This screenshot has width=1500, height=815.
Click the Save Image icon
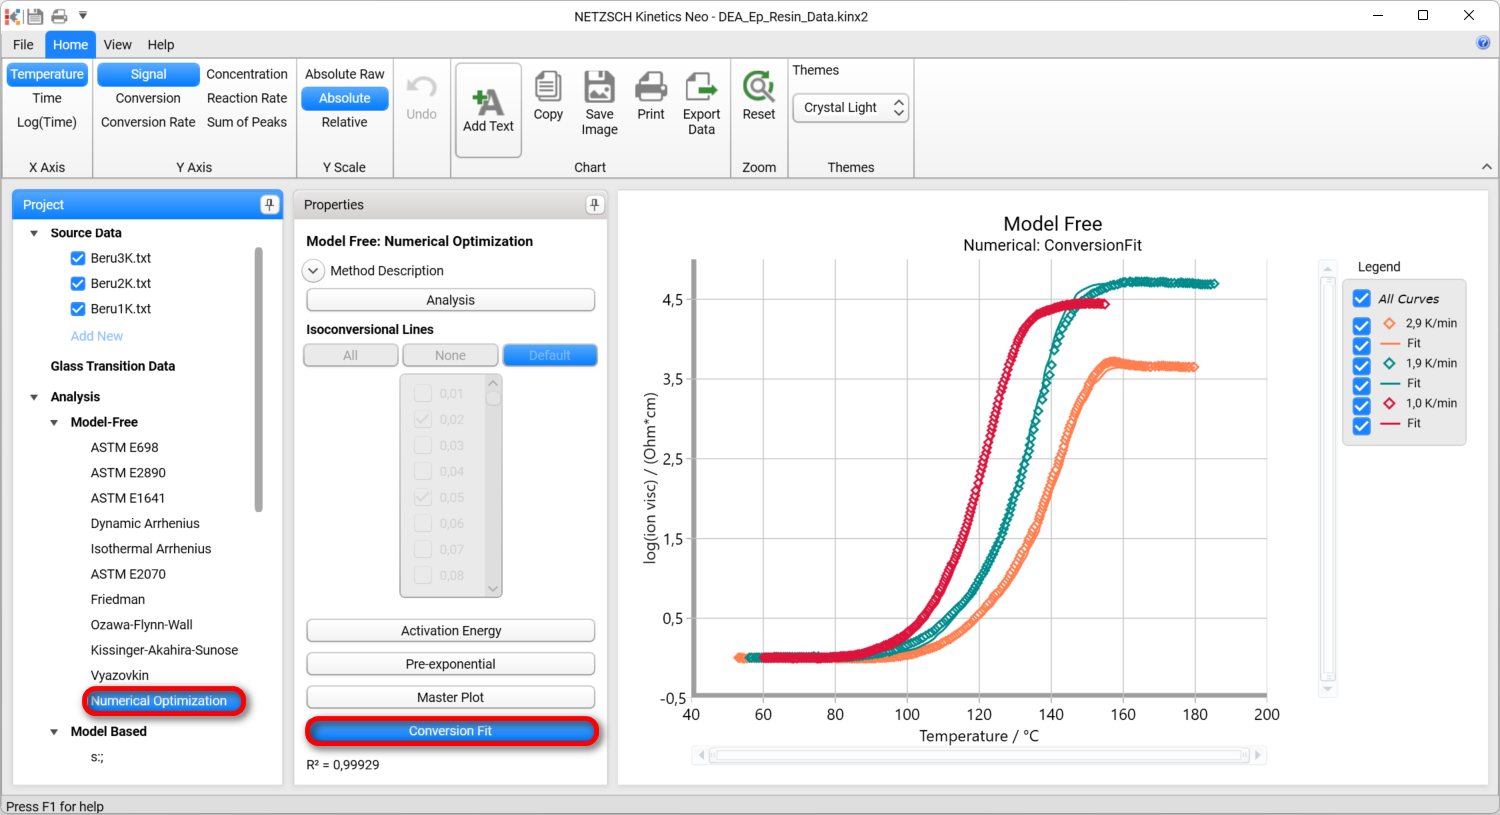pyautogui.click(x=599, y=88)
